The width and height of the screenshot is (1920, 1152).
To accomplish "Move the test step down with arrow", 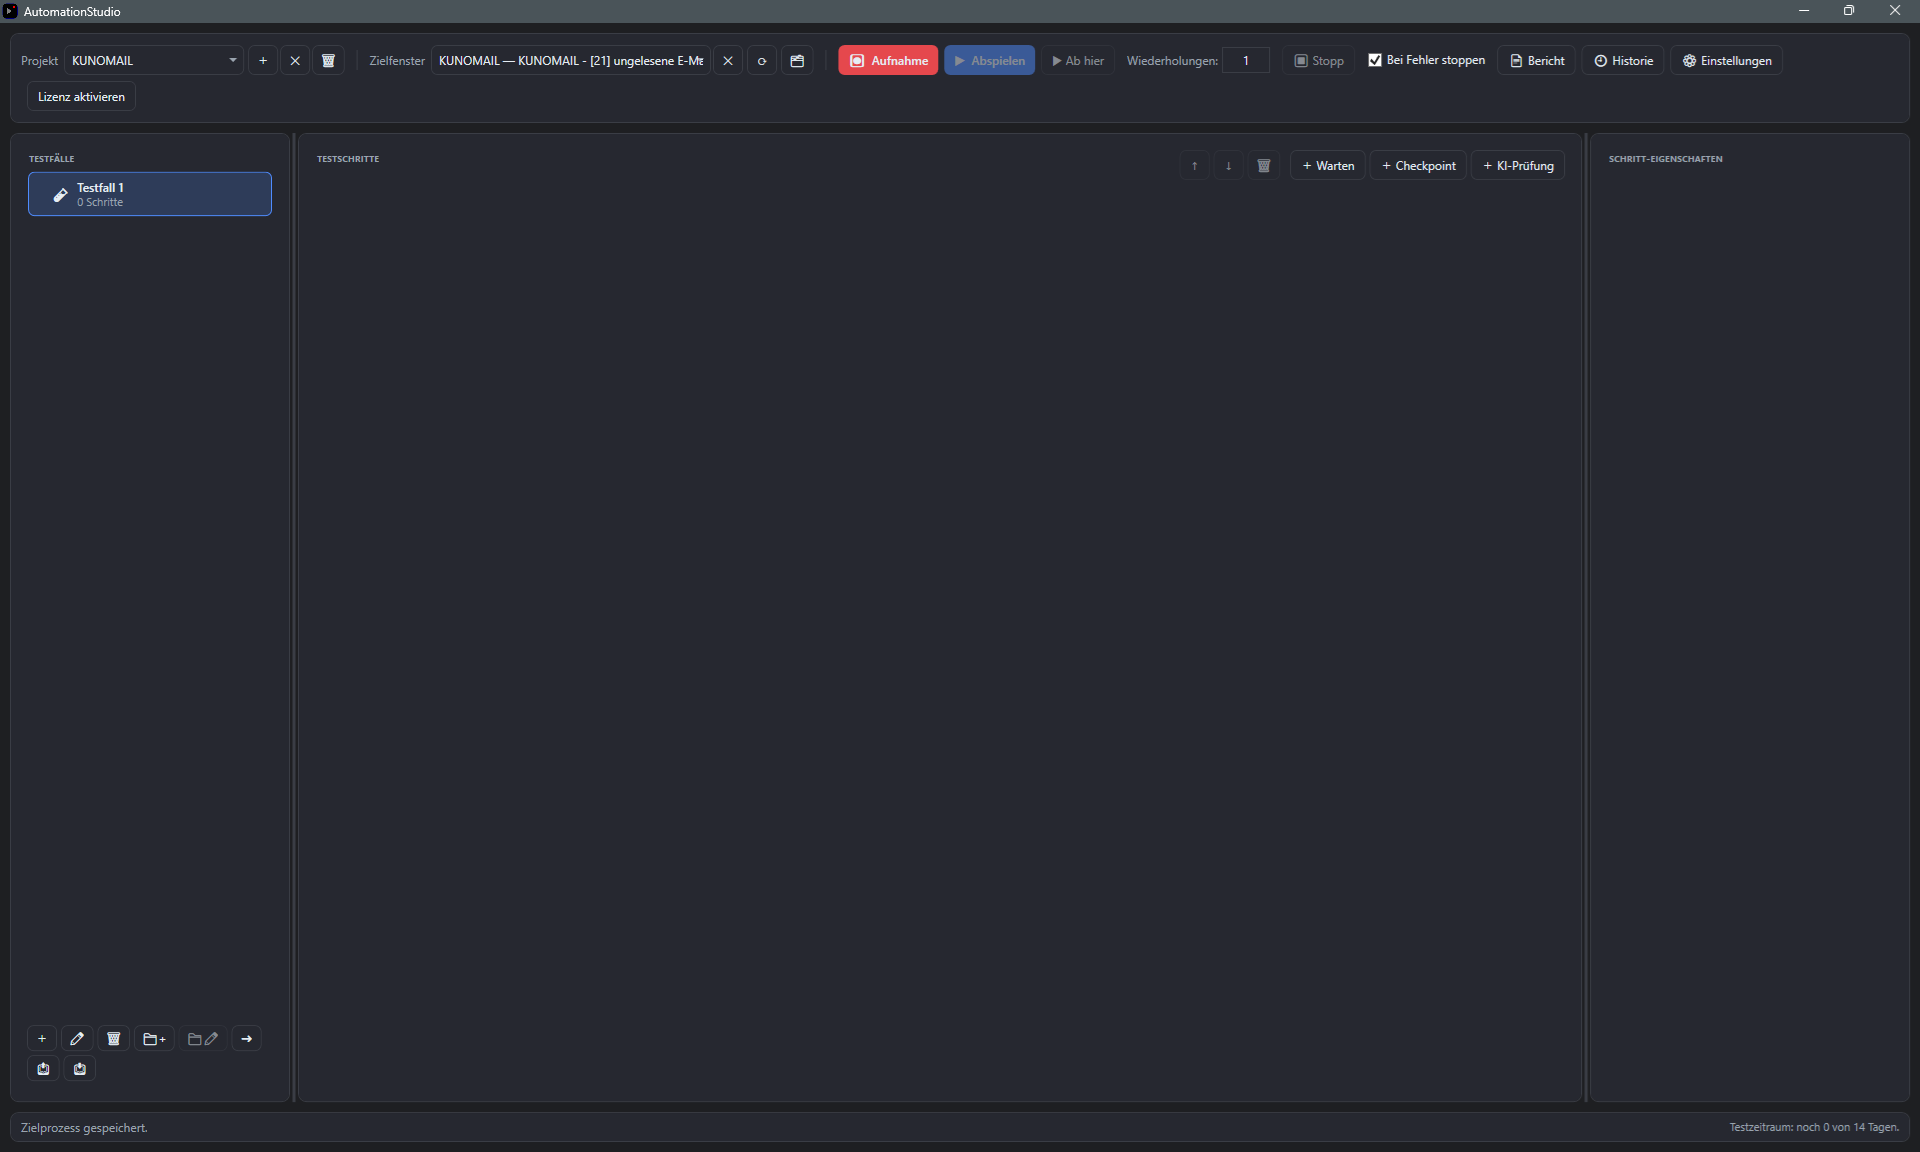I will pyautogui.click(x=1229, y=166).
